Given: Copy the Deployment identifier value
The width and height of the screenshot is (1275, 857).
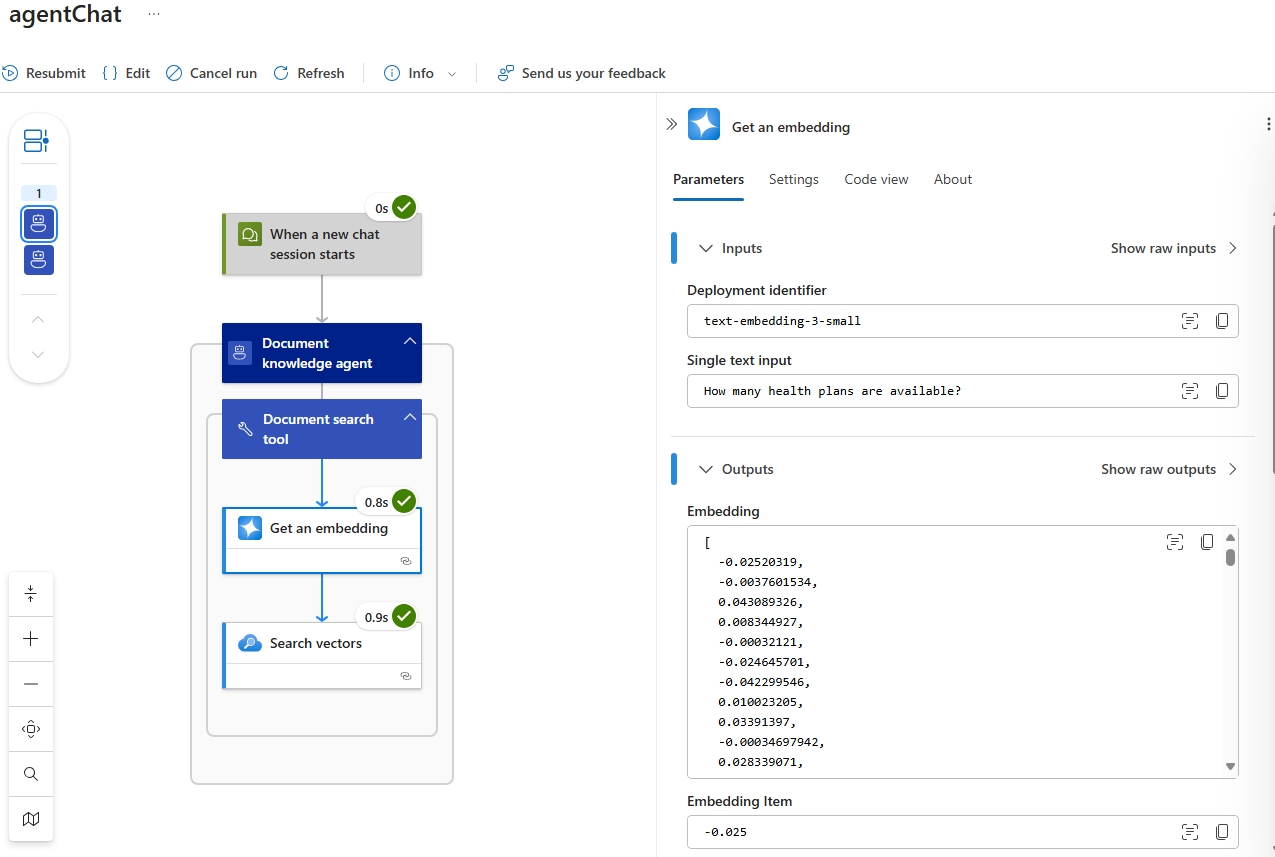Looking at the screenshot, I should tap(1221, 321).
